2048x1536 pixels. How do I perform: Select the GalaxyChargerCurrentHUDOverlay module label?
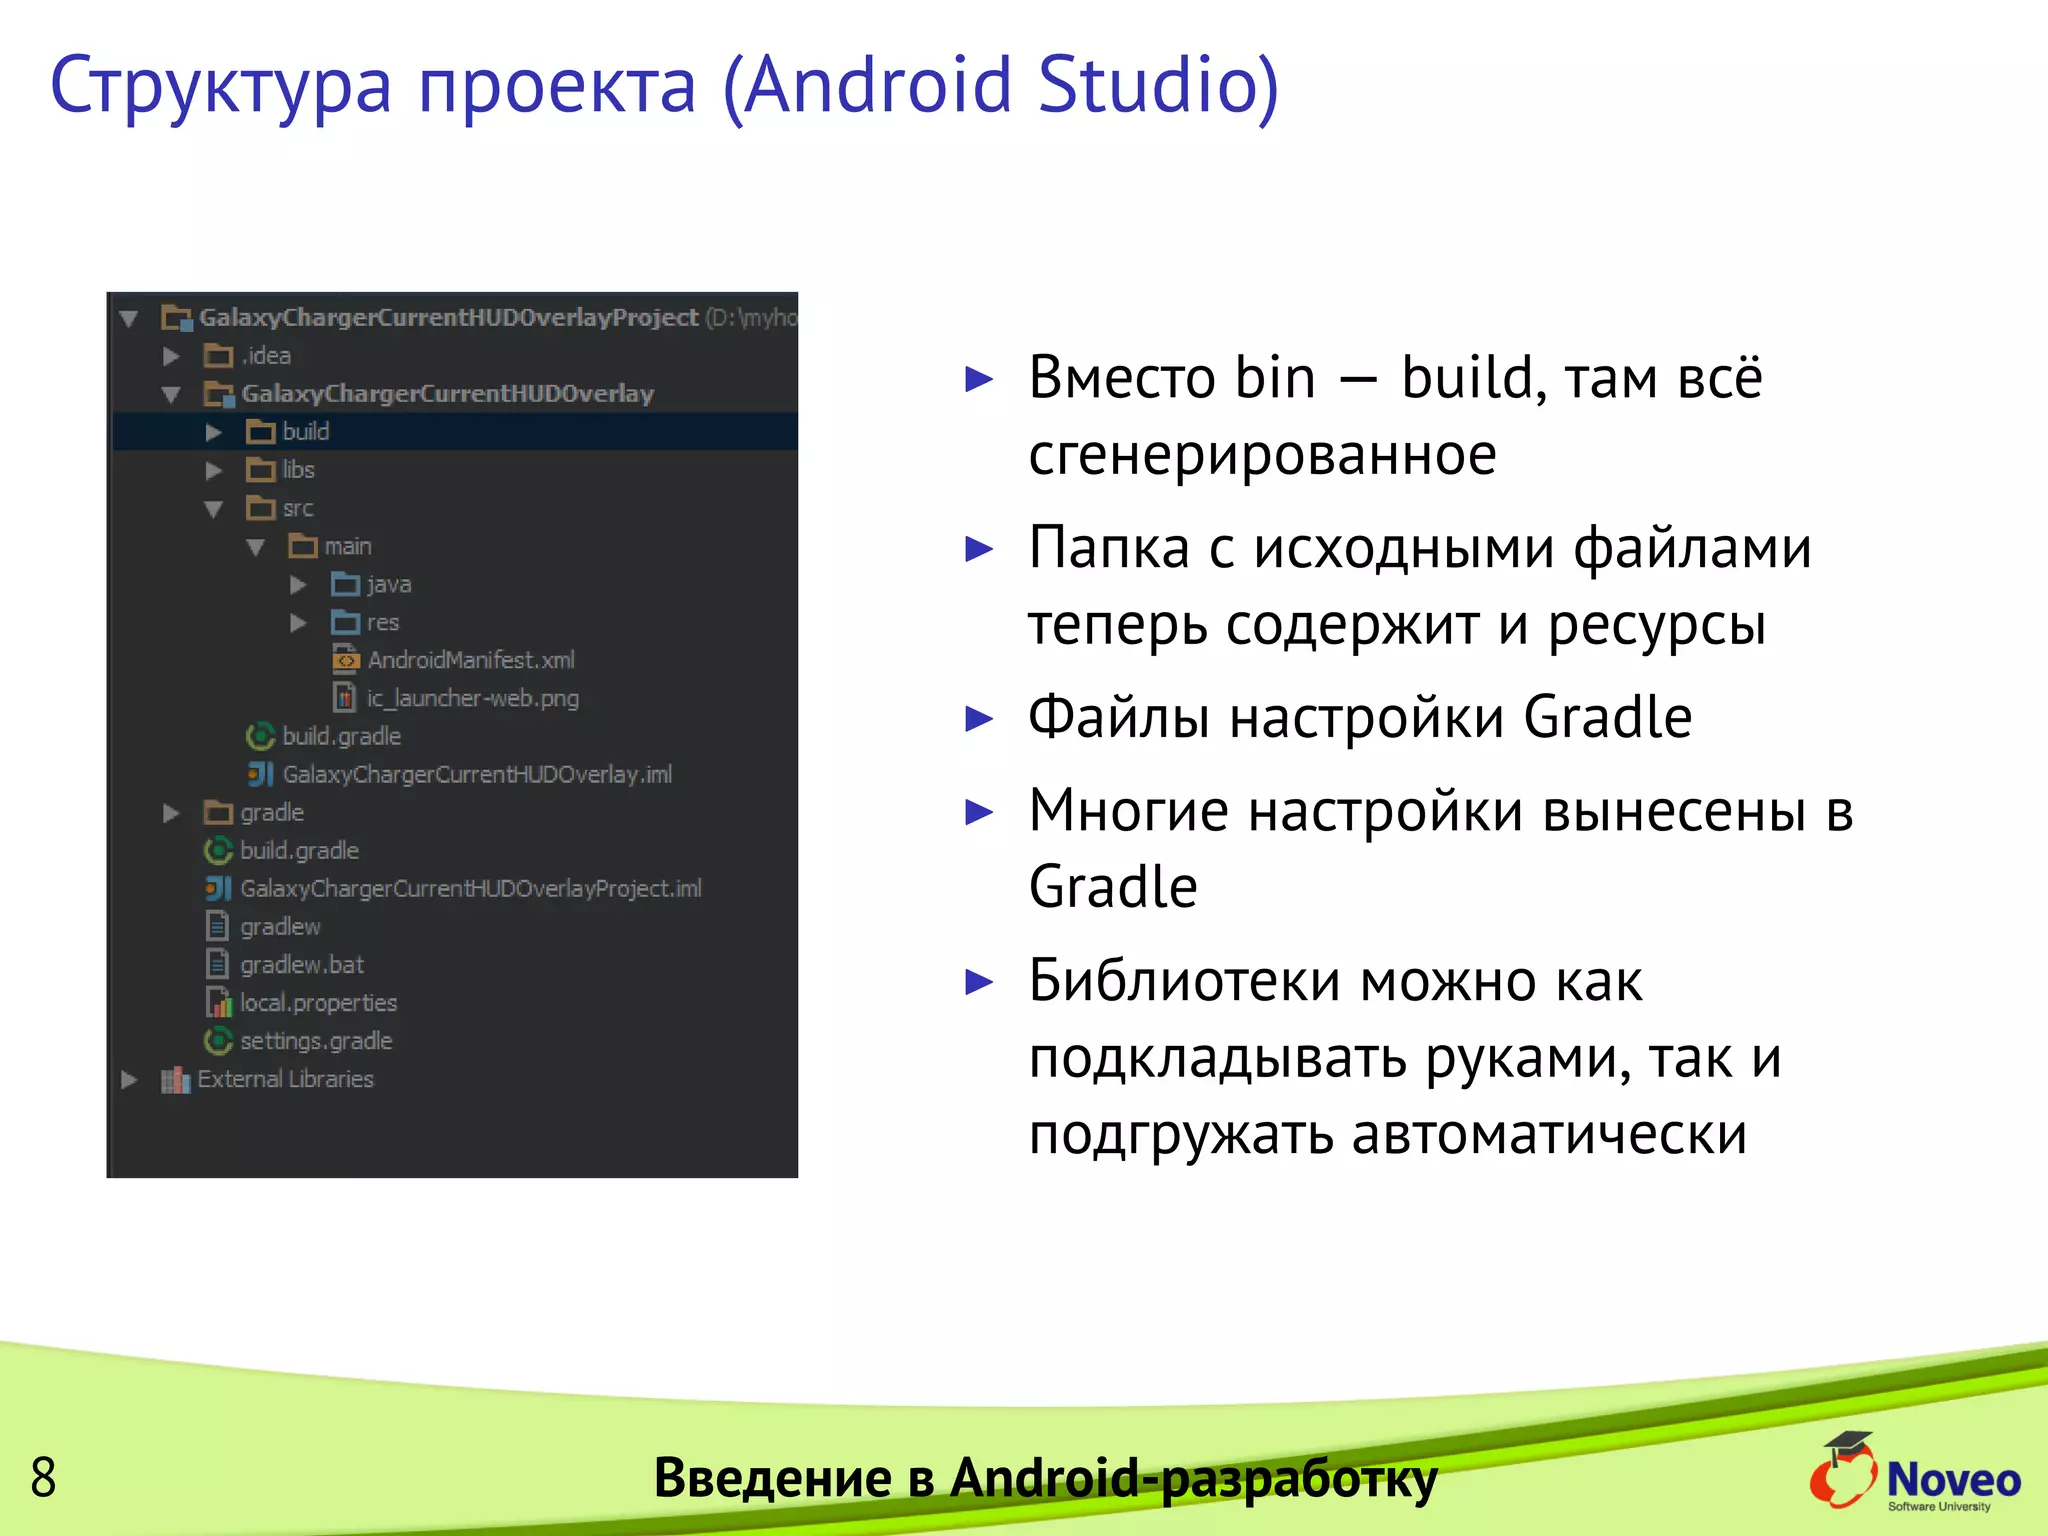pos(447,394)
